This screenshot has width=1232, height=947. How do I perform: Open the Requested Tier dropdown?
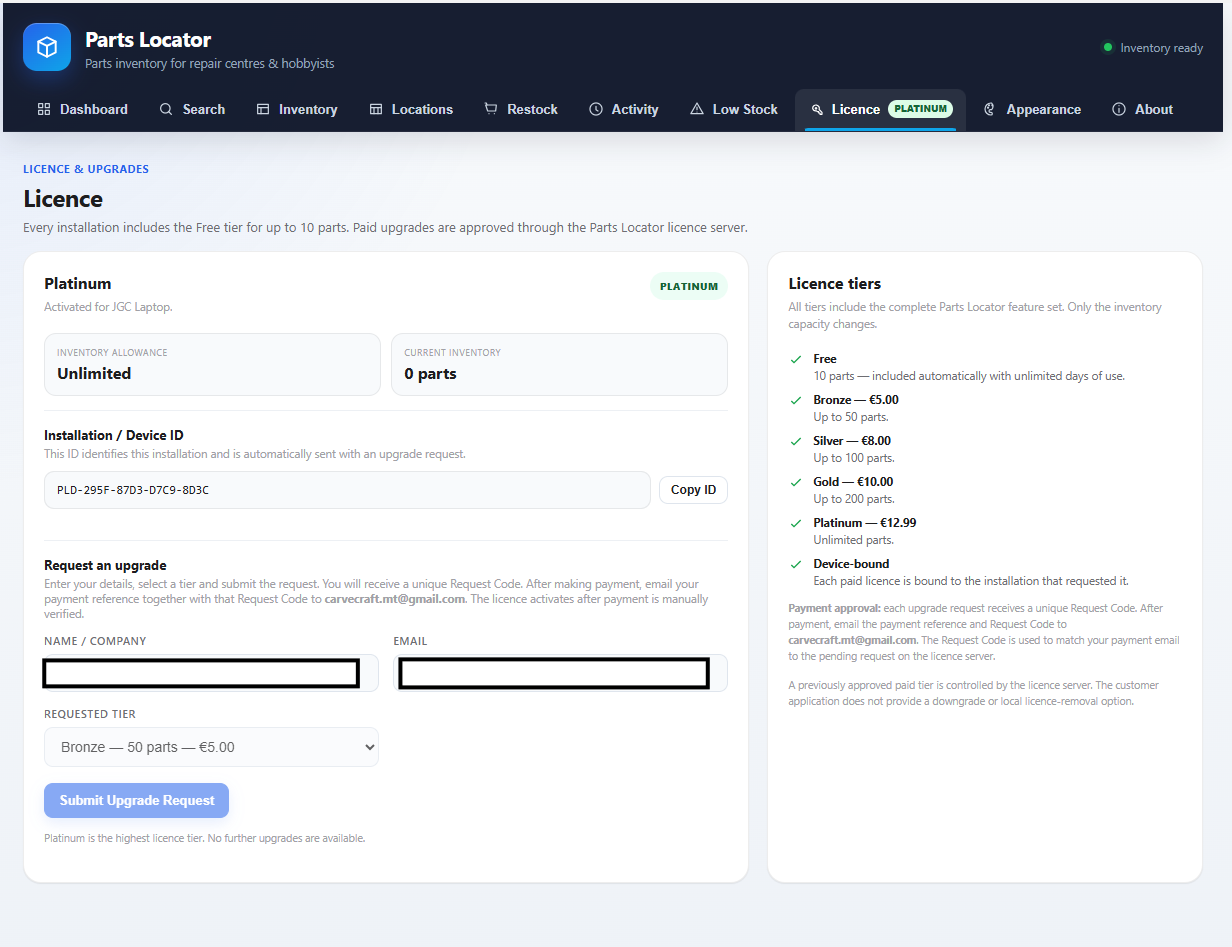coord(211,747)
